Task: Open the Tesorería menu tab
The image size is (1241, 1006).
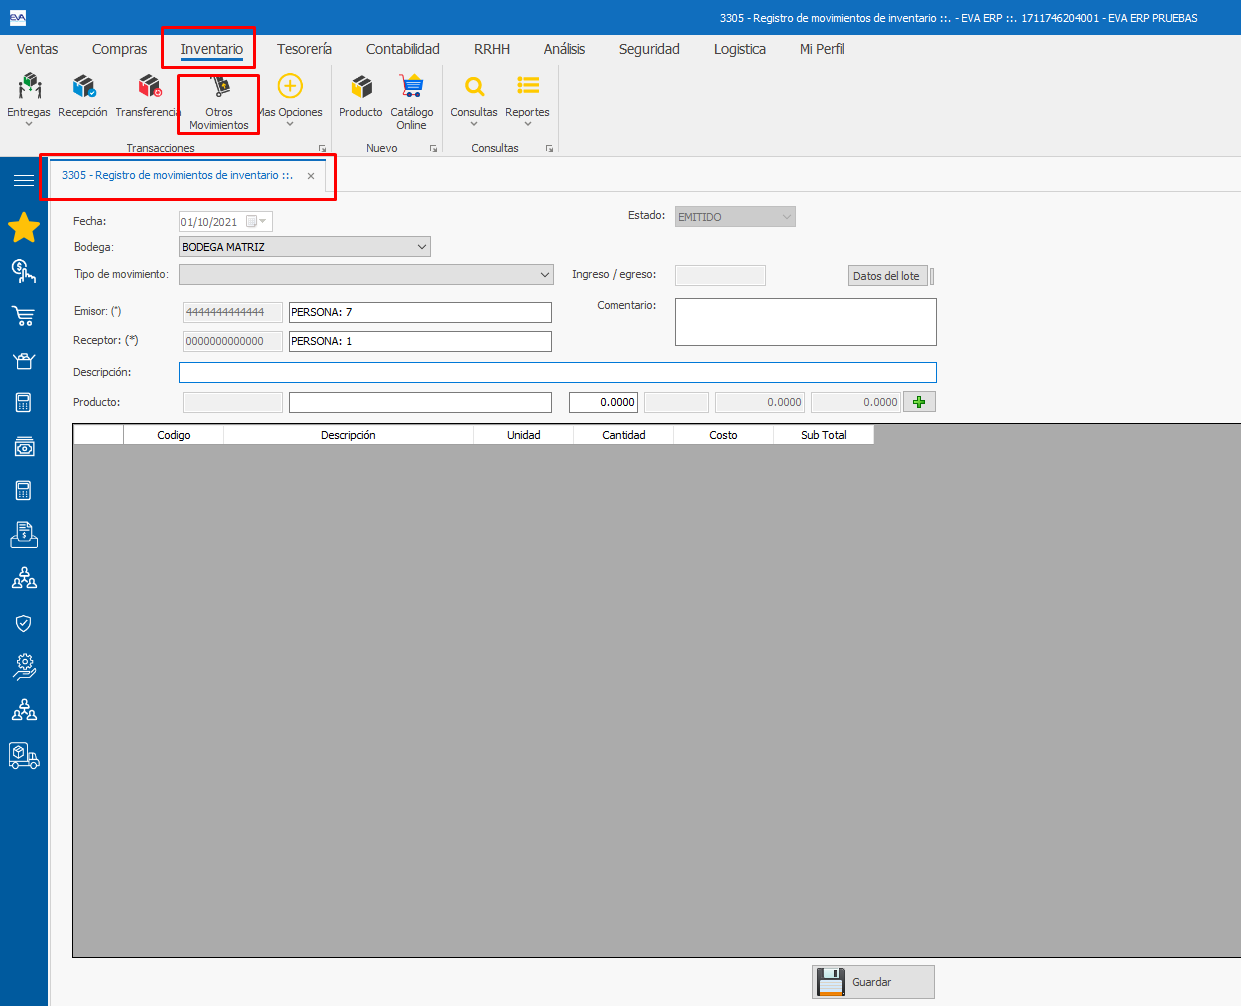Action: [x=304, y=49]
